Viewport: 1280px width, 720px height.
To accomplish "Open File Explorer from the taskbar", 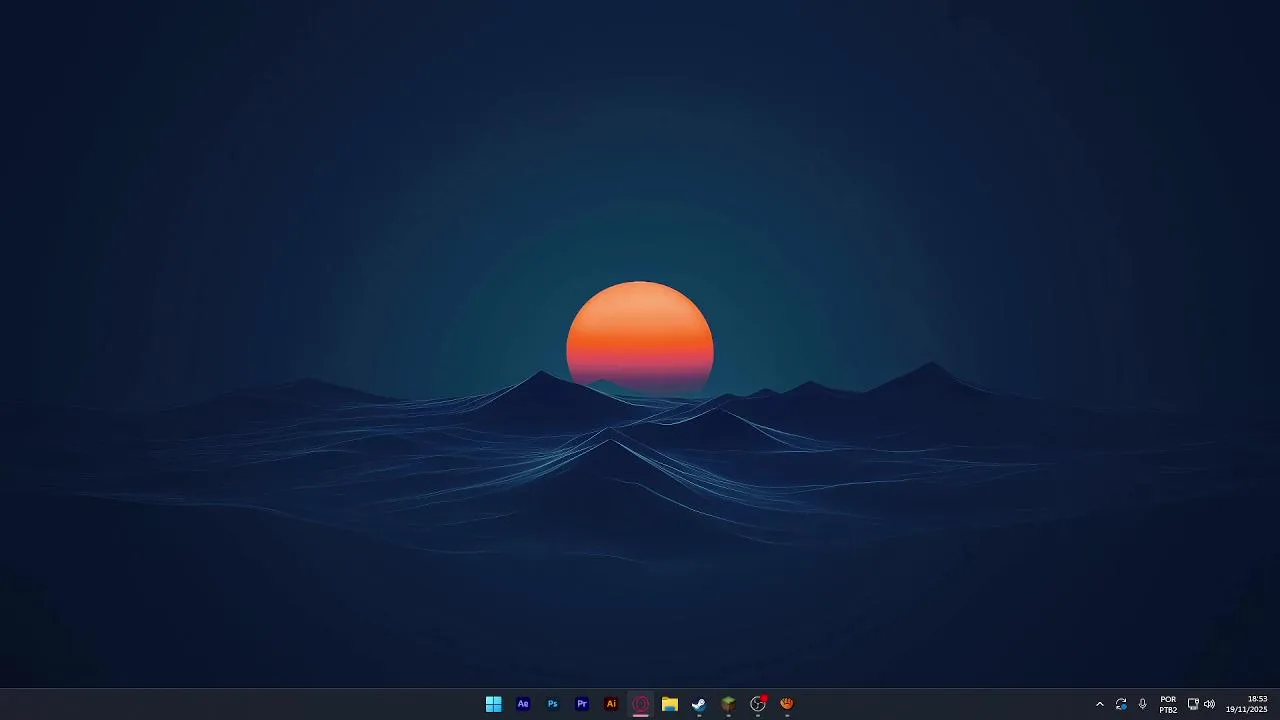I will [x=670, y=704].
